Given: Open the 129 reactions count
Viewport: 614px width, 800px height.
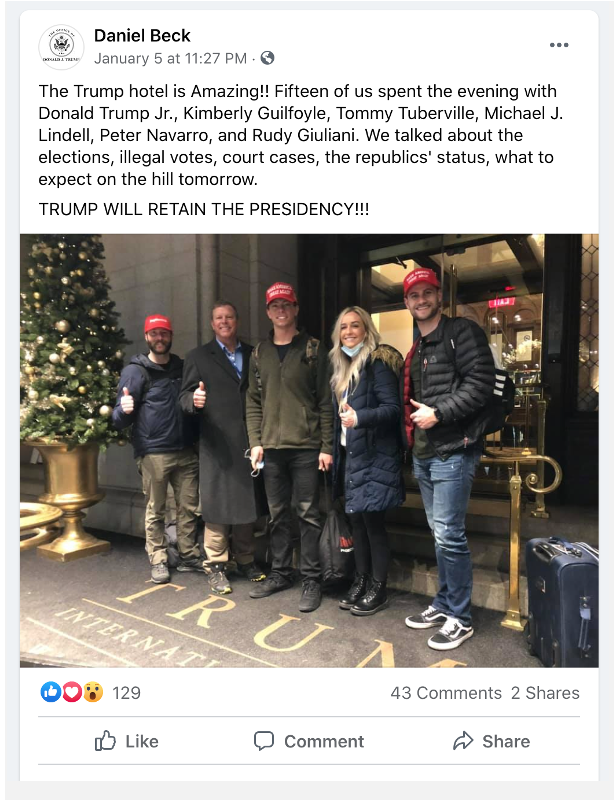Looking at the screenshot, I should [x=126, y=693].
